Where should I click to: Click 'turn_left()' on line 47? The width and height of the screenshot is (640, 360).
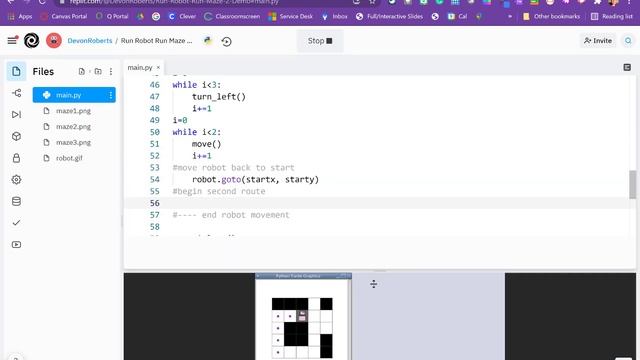(219, 97)
